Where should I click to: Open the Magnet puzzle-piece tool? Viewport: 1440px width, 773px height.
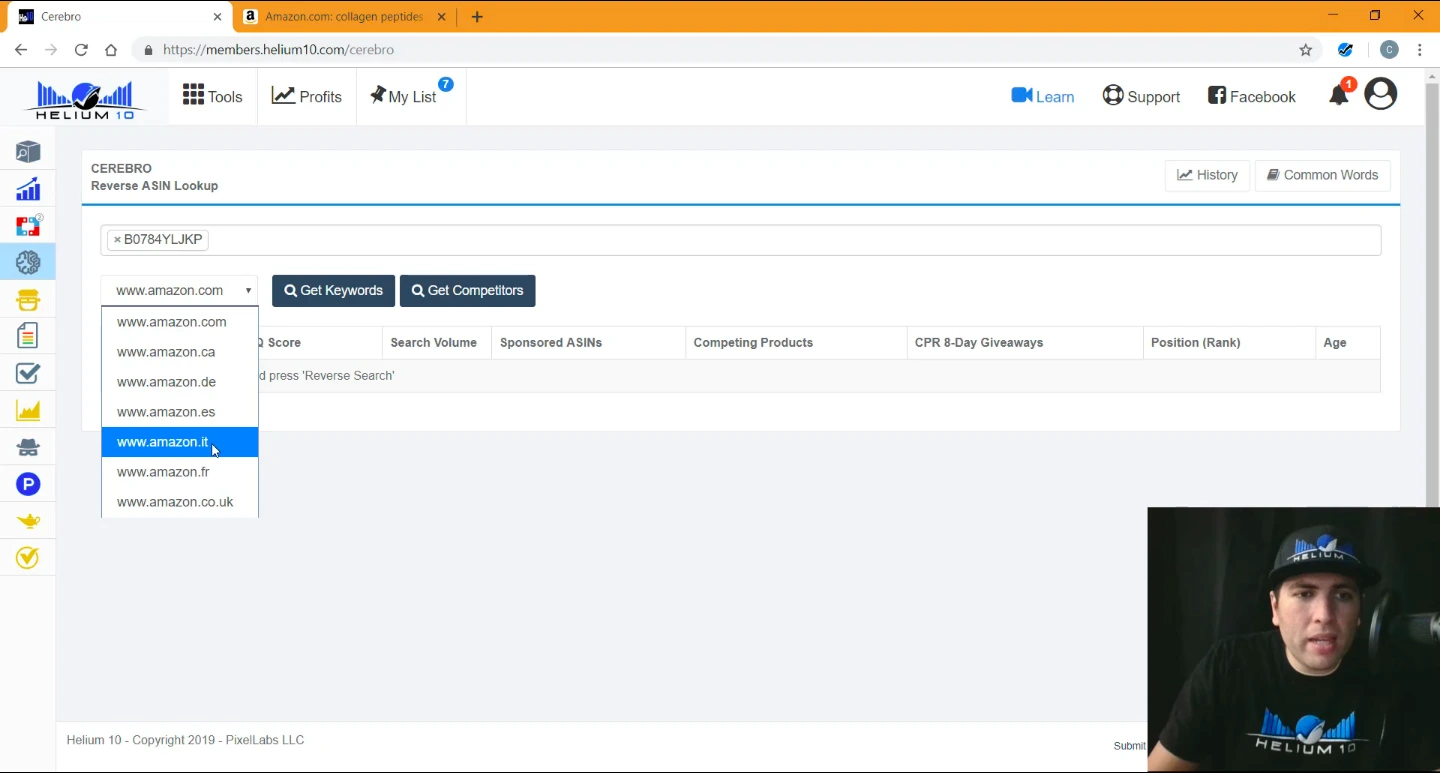27,225
